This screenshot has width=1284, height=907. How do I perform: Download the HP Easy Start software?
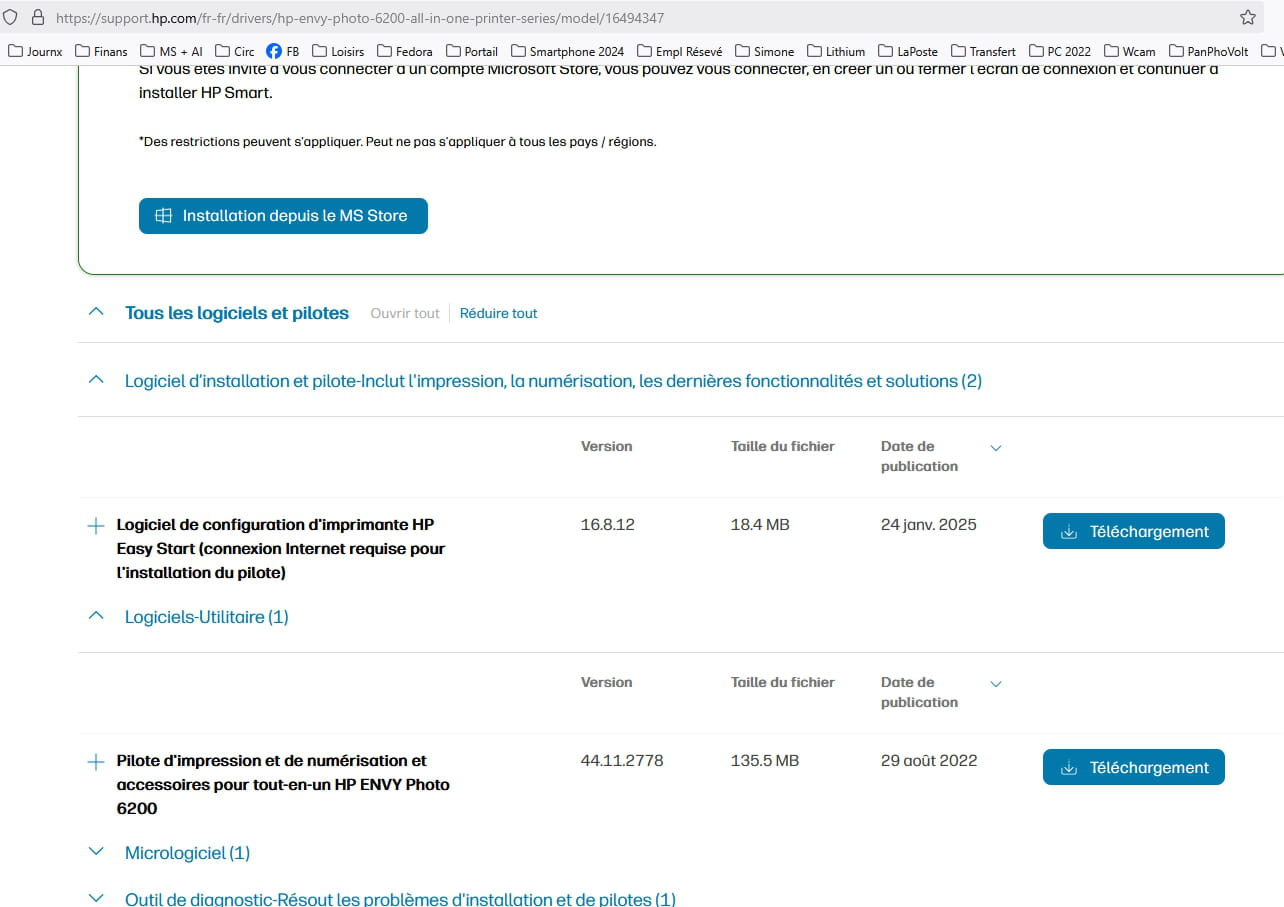click(1133, 532)
